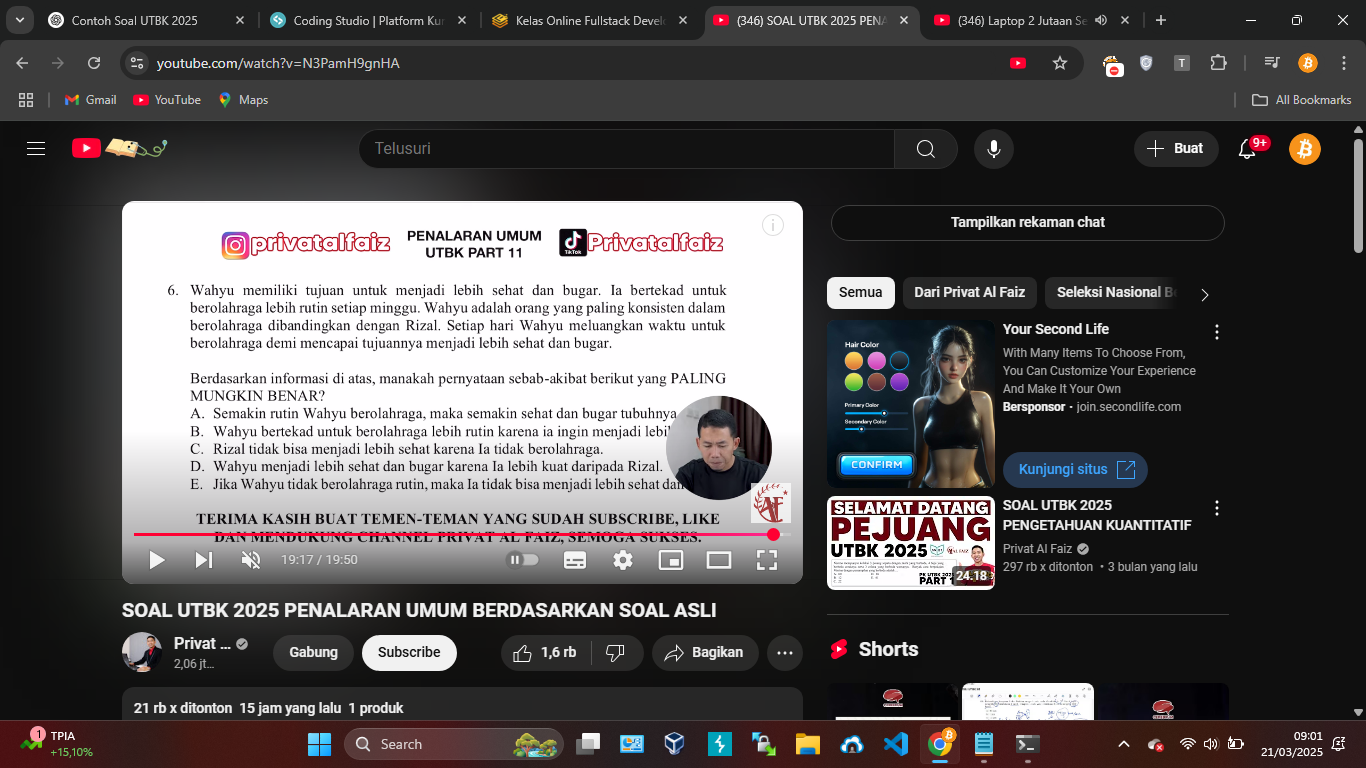Screen dimensions: 1366x768
Task: Dislike the video
Action: [616, 653]
